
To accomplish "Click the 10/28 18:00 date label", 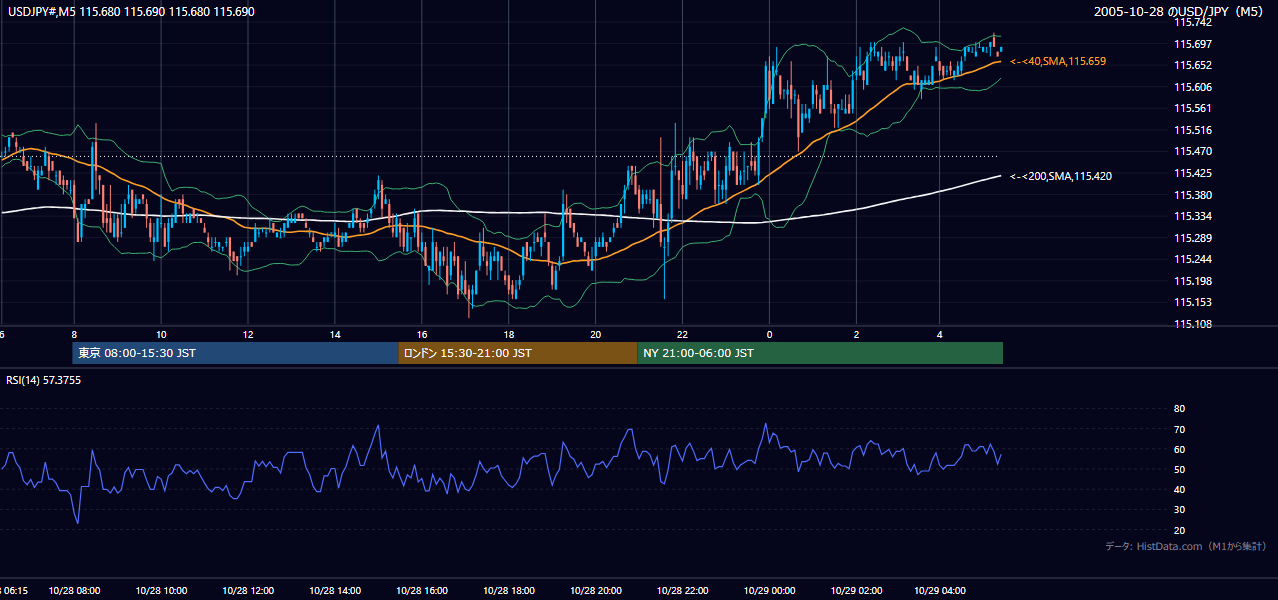I will point(509,591).
